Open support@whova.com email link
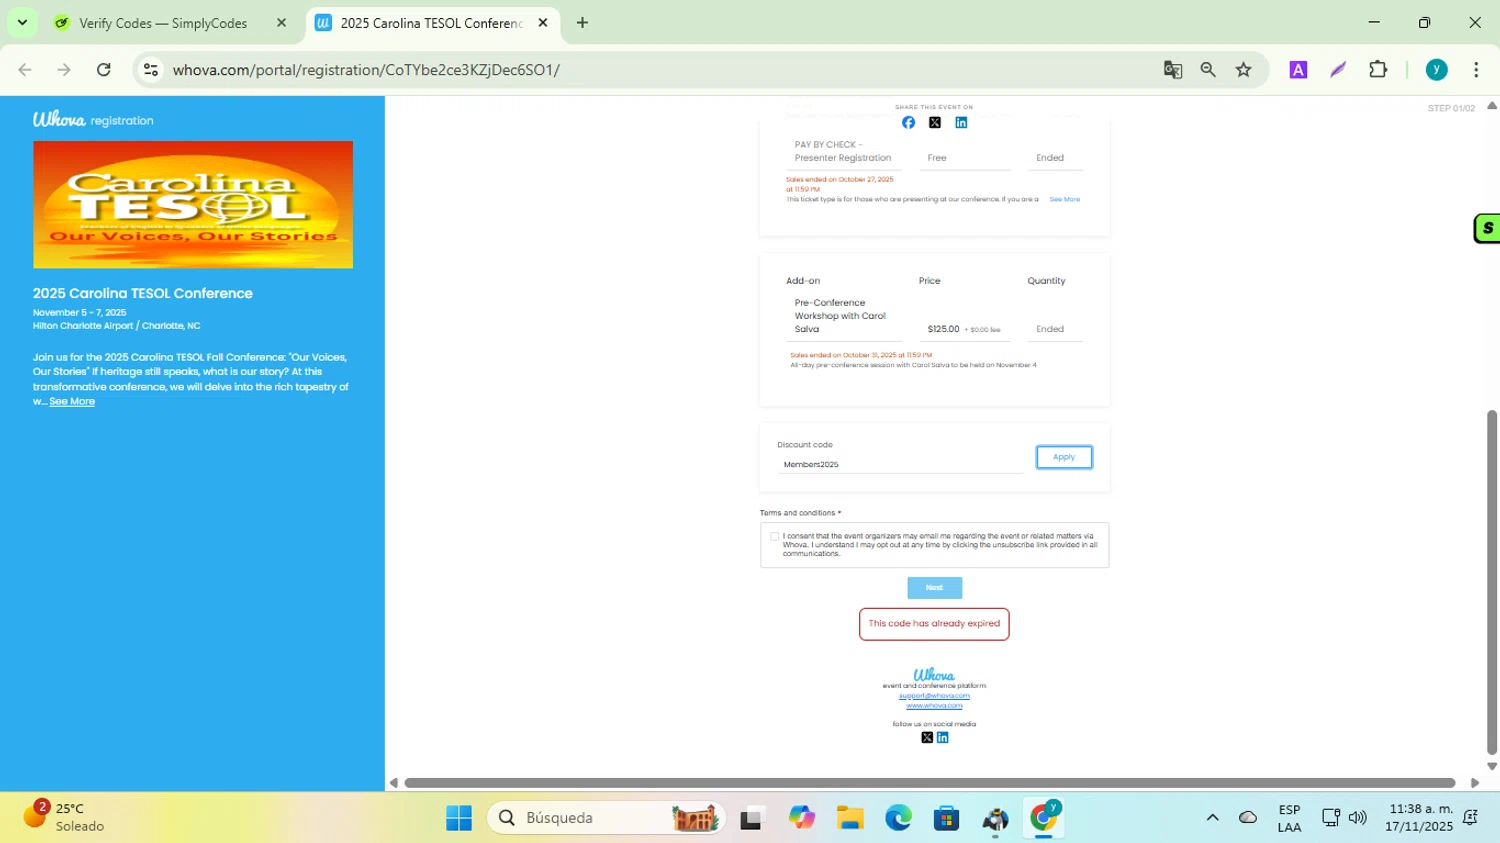 click(x=934, y=696)
